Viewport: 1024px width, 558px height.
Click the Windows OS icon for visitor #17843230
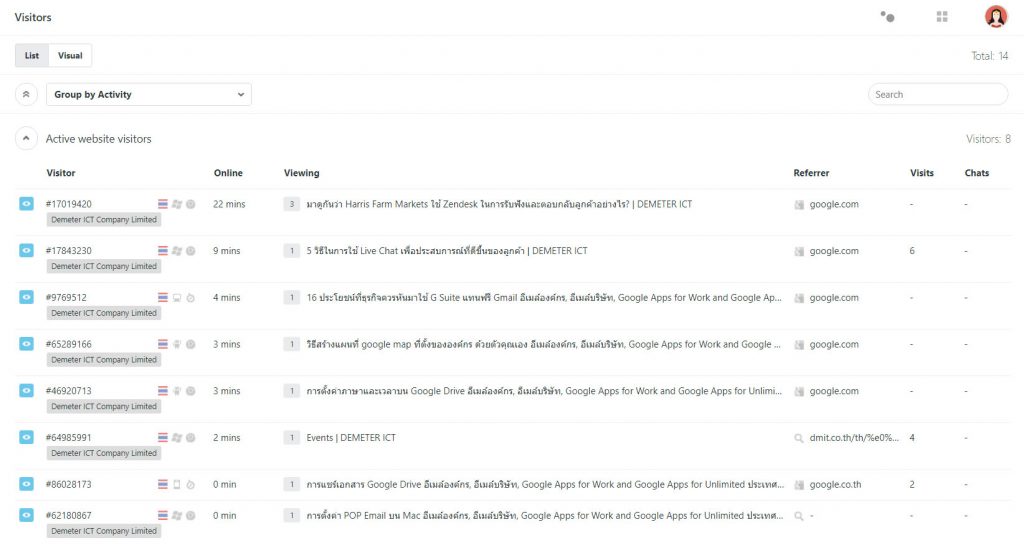[176, 251]
